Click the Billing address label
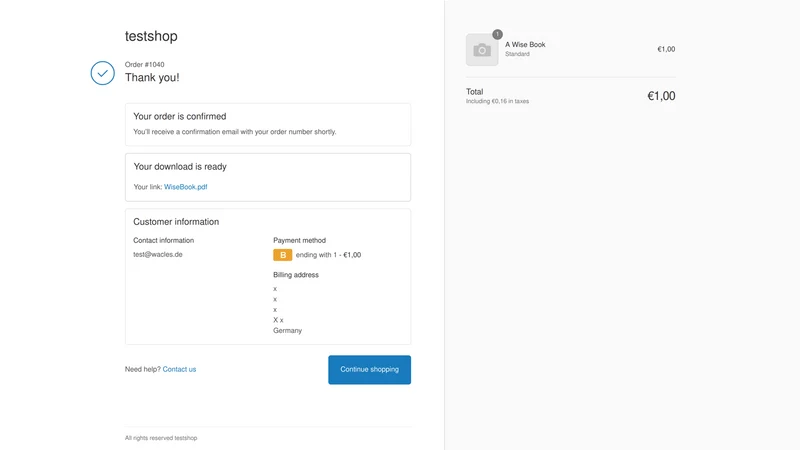Viewport: 800px width, 450px height. [x=295, y=274]
